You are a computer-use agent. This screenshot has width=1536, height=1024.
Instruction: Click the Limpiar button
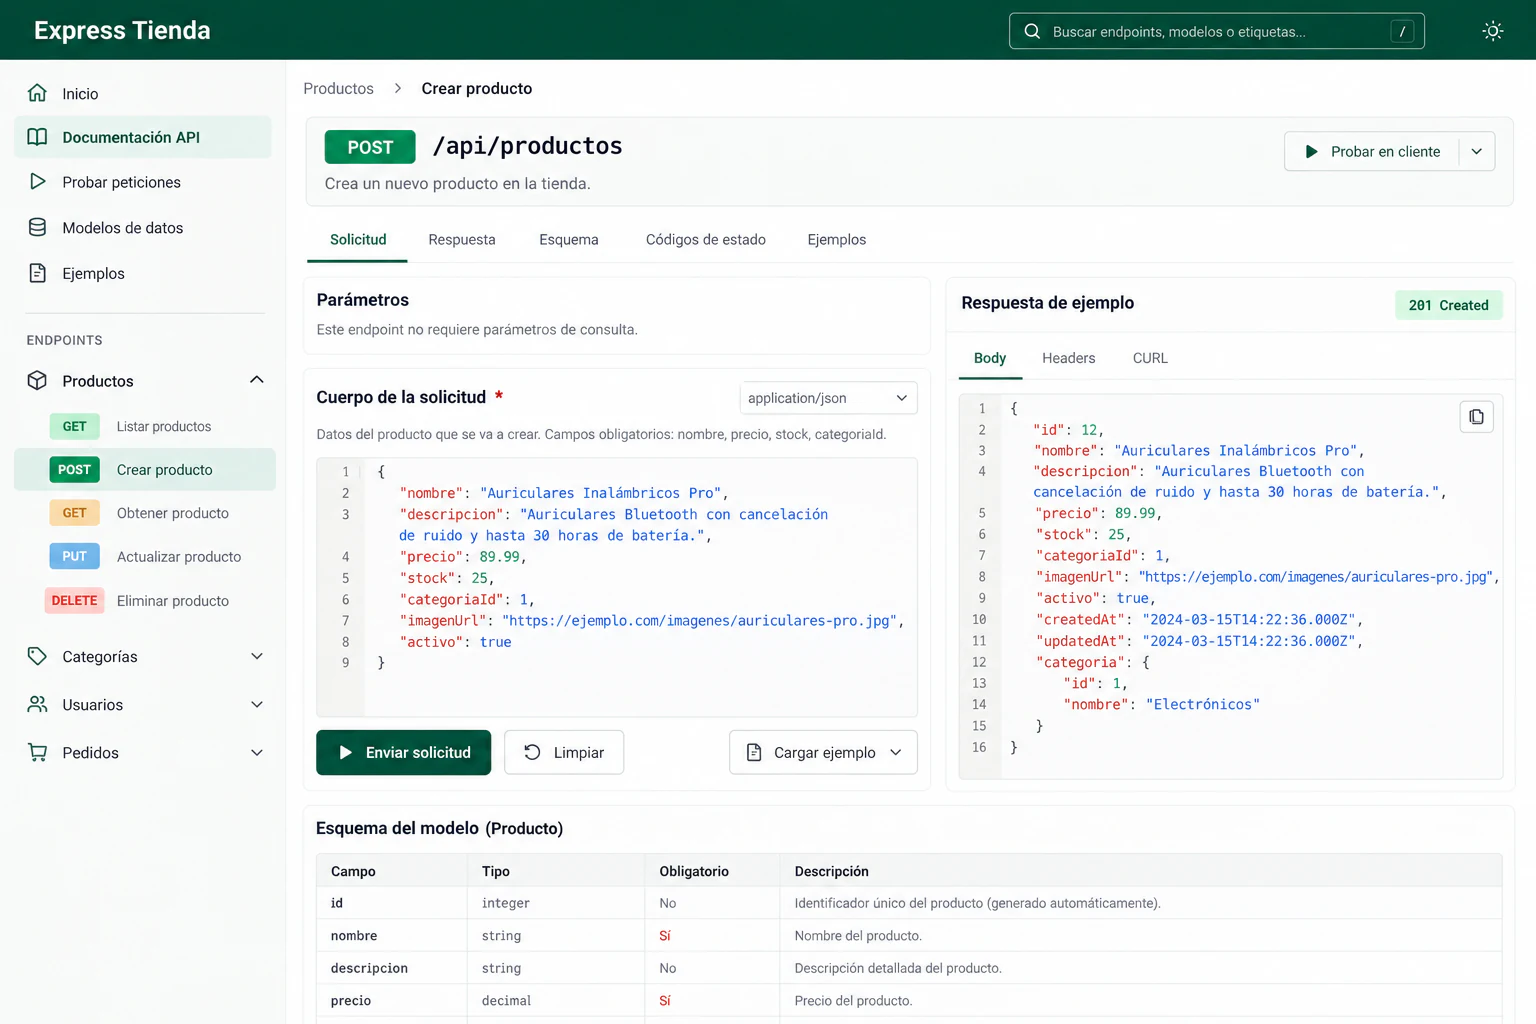564,752
